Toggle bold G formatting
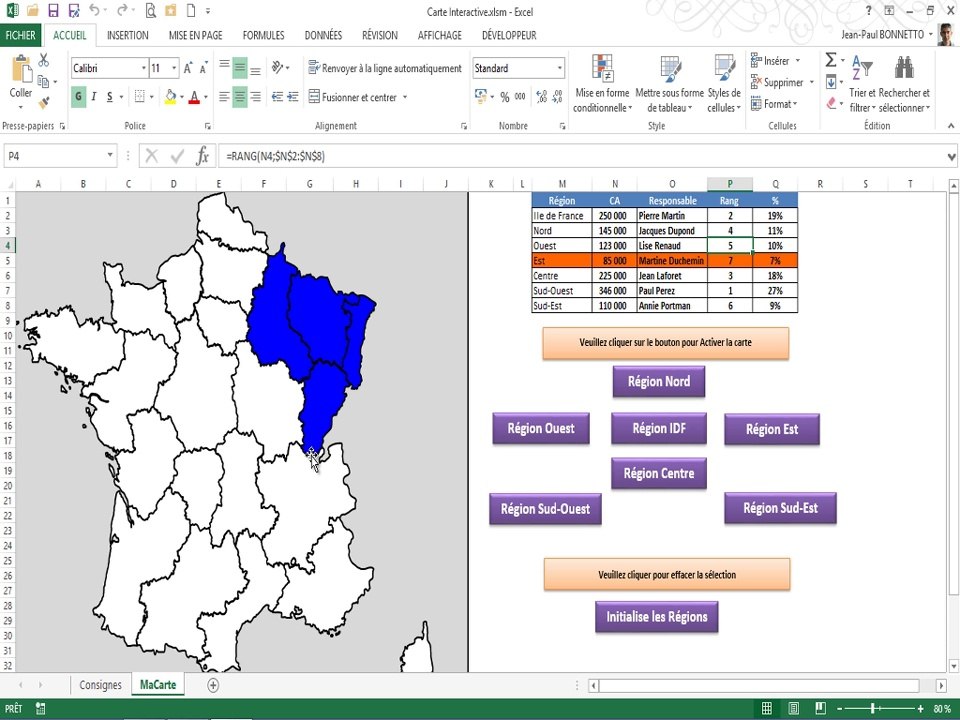The width and height of the screenshot is (960, 720). click(78, 97)
